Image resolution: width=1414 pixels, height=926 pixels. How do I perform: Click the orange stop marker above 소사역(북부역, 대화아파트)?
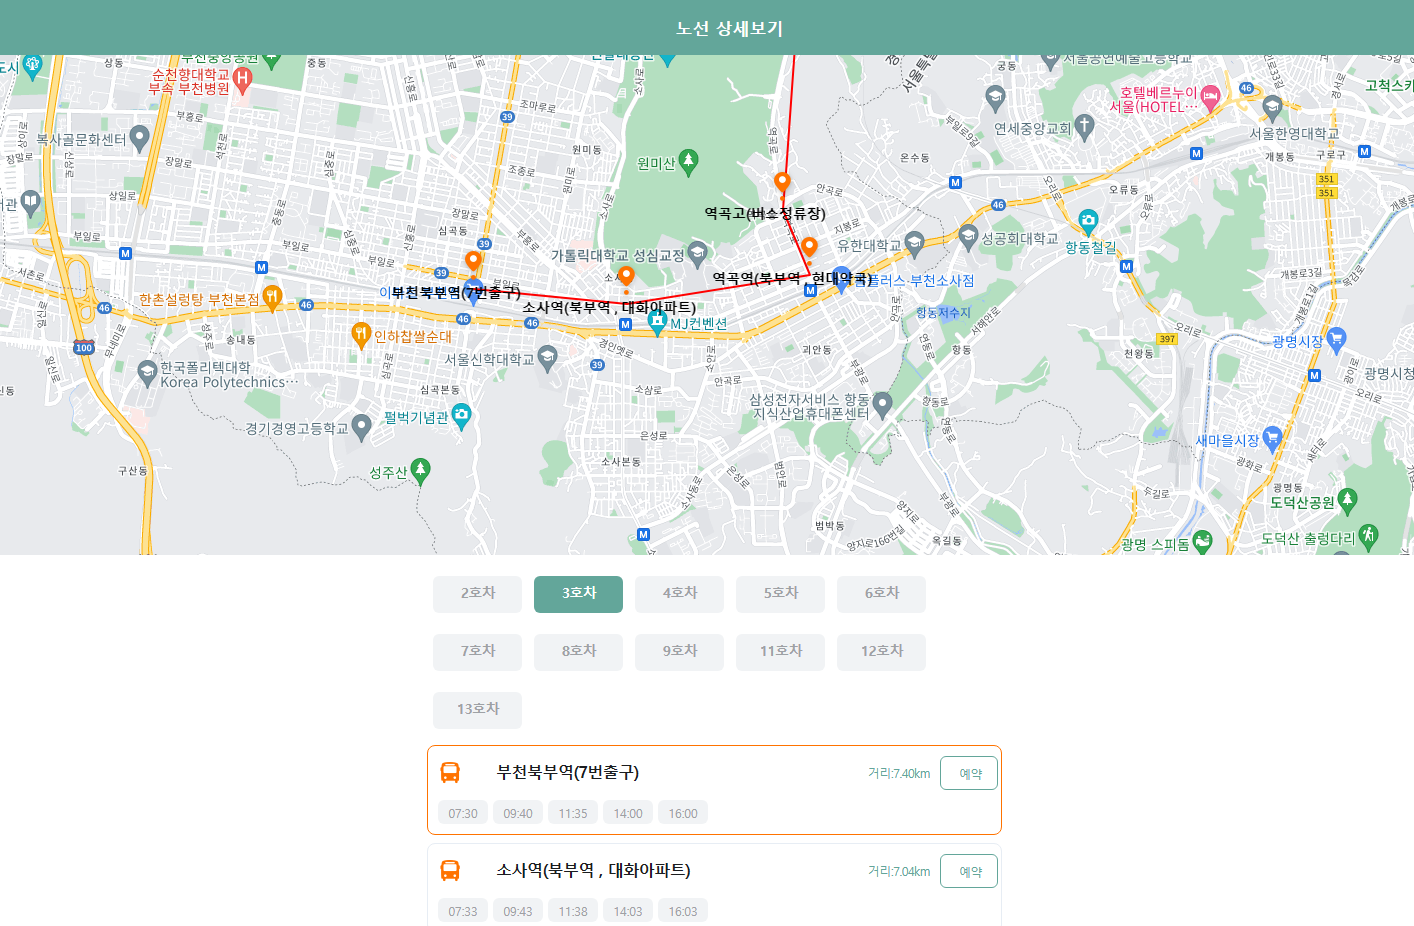click(x=626, y=277)
